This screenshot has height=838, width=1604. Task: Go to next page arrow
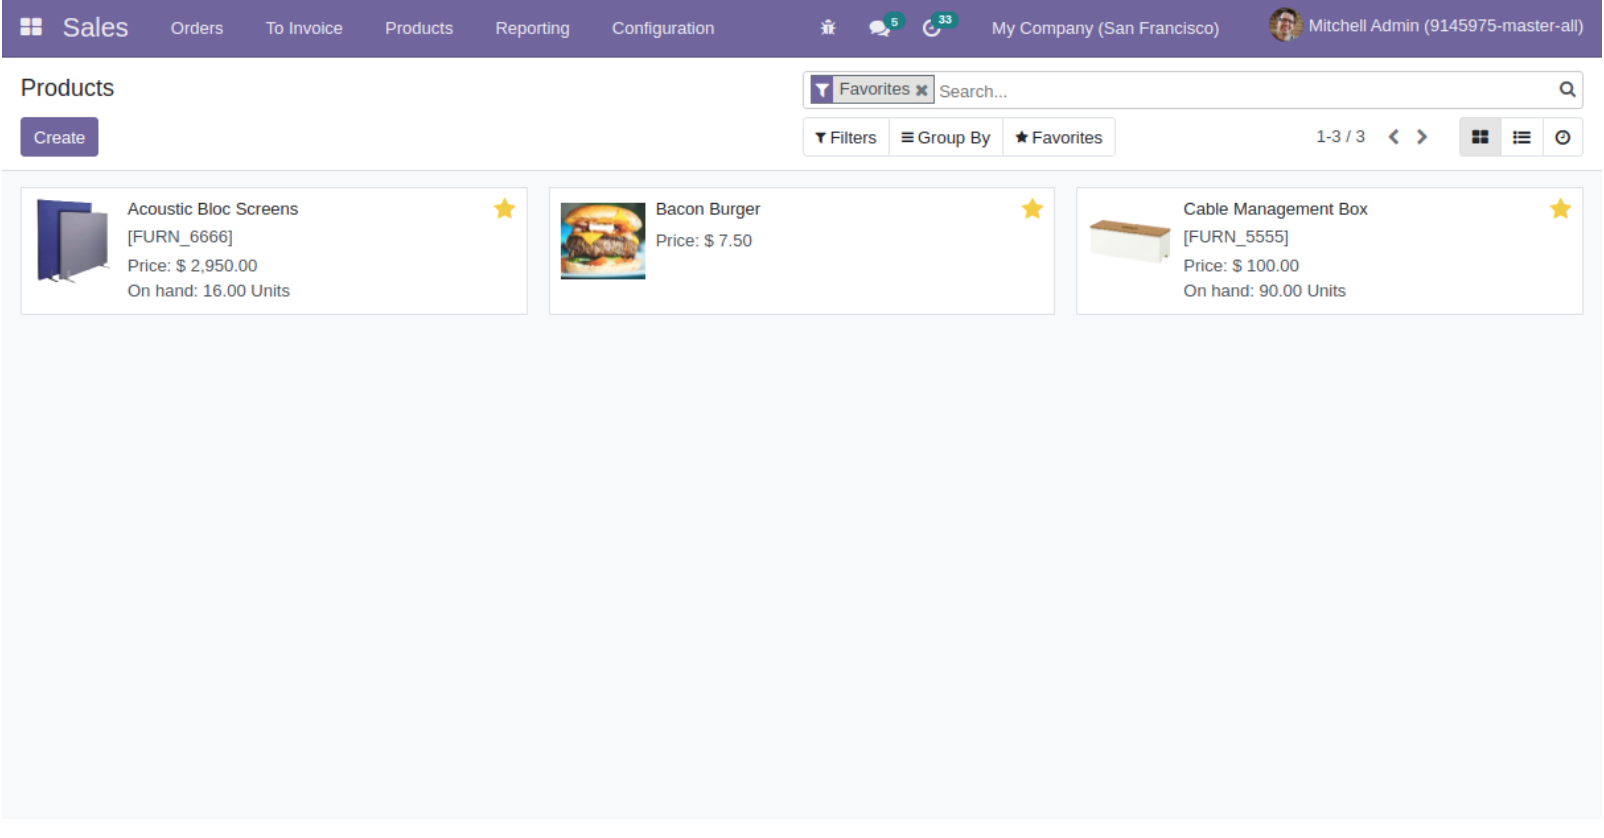pos(1421,137)
